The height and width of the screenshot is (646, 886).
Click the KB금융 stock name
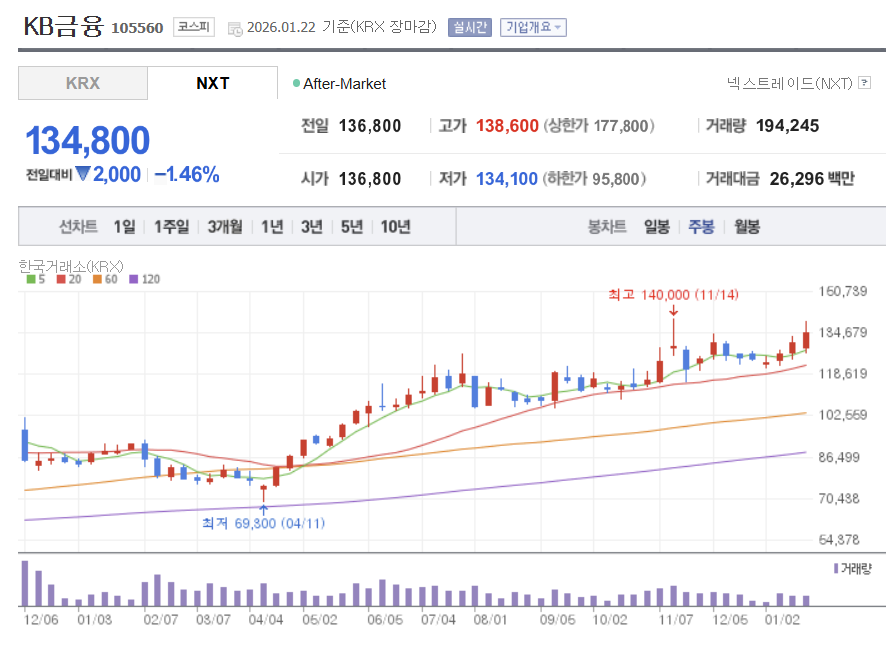pyautogui.click(x=63, y=26)
